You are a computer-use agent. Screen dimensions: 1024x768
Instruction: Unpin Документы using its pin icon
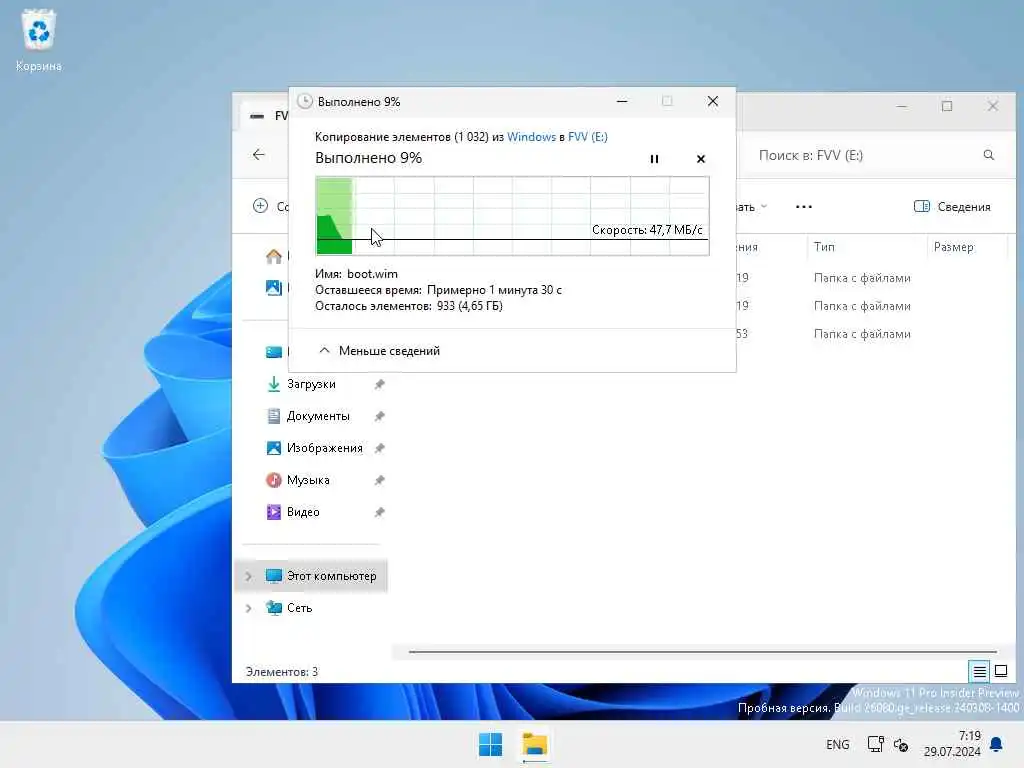[x=379, y=416]
